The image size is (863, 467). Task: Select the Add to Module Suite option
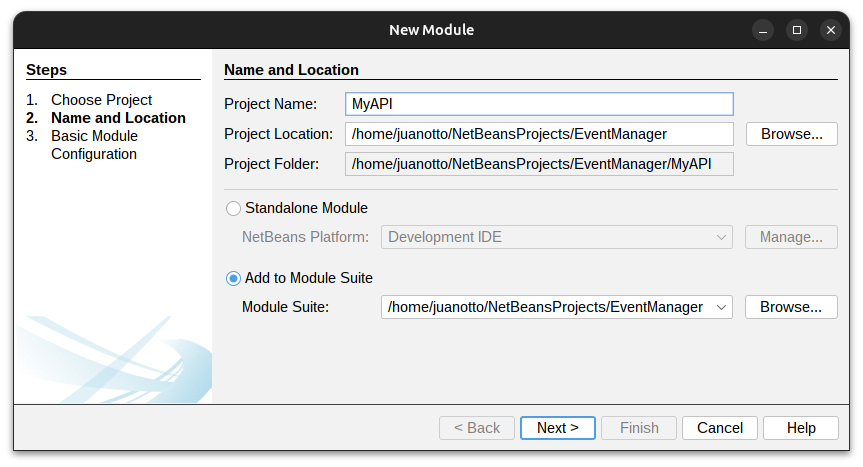[234, 278]
